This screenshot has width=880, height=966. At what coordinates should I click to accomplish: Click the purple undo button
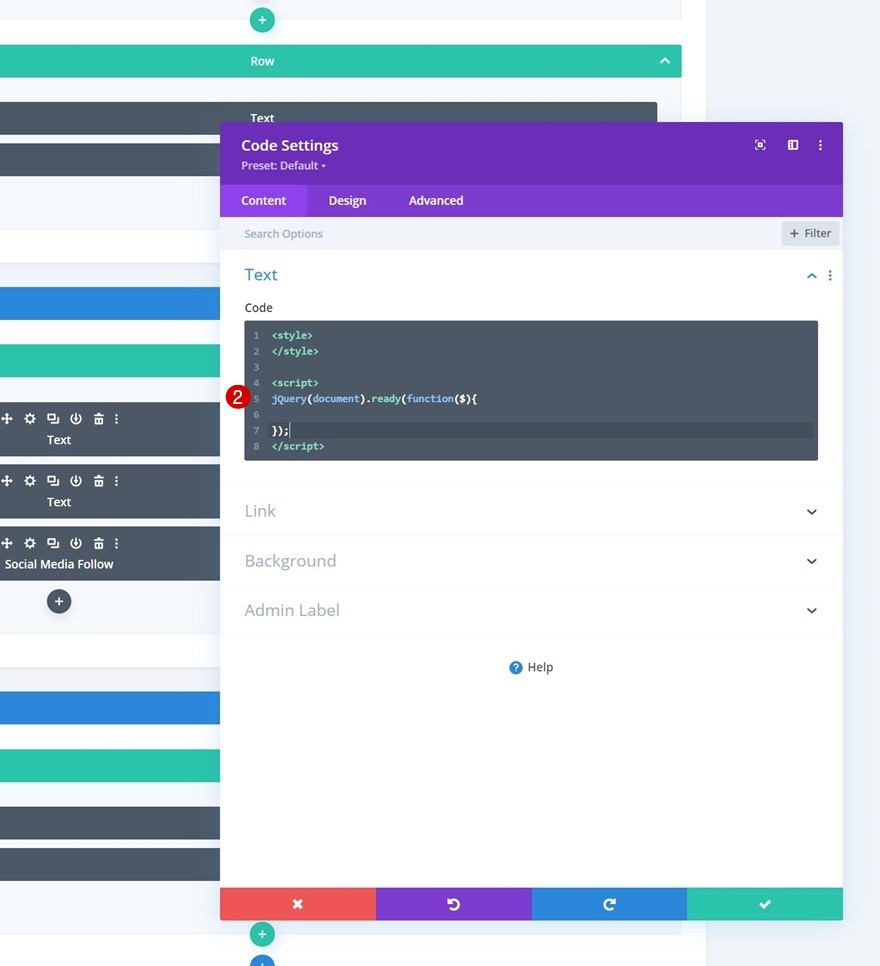click(454, 904)
